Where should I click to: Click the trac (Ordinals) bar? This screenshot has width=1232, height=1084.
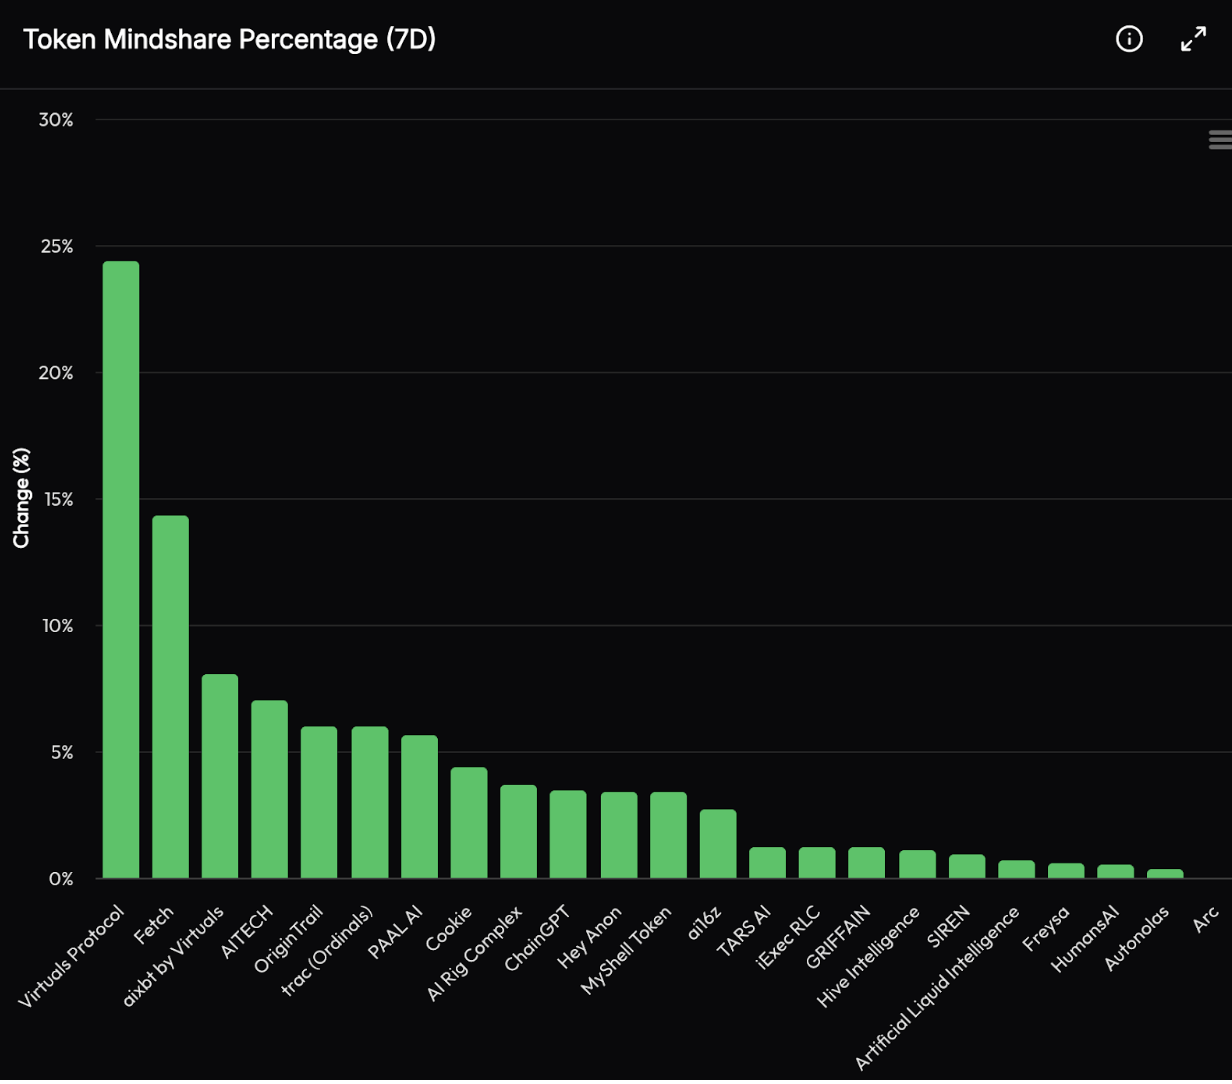click(x=369, y=802)
